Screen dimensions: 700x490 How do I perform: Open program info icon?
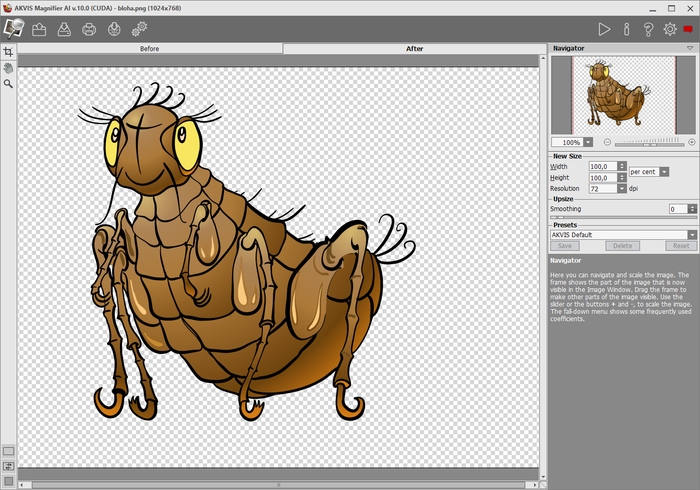626,29
